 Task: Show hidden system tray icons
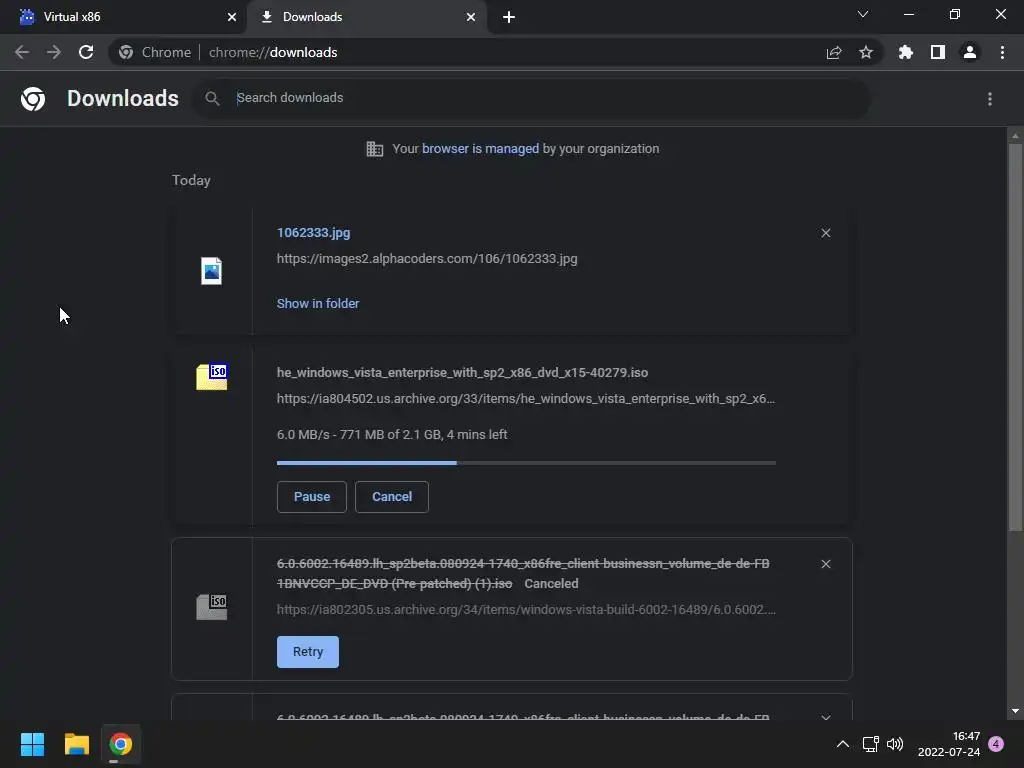pos(843,744)
